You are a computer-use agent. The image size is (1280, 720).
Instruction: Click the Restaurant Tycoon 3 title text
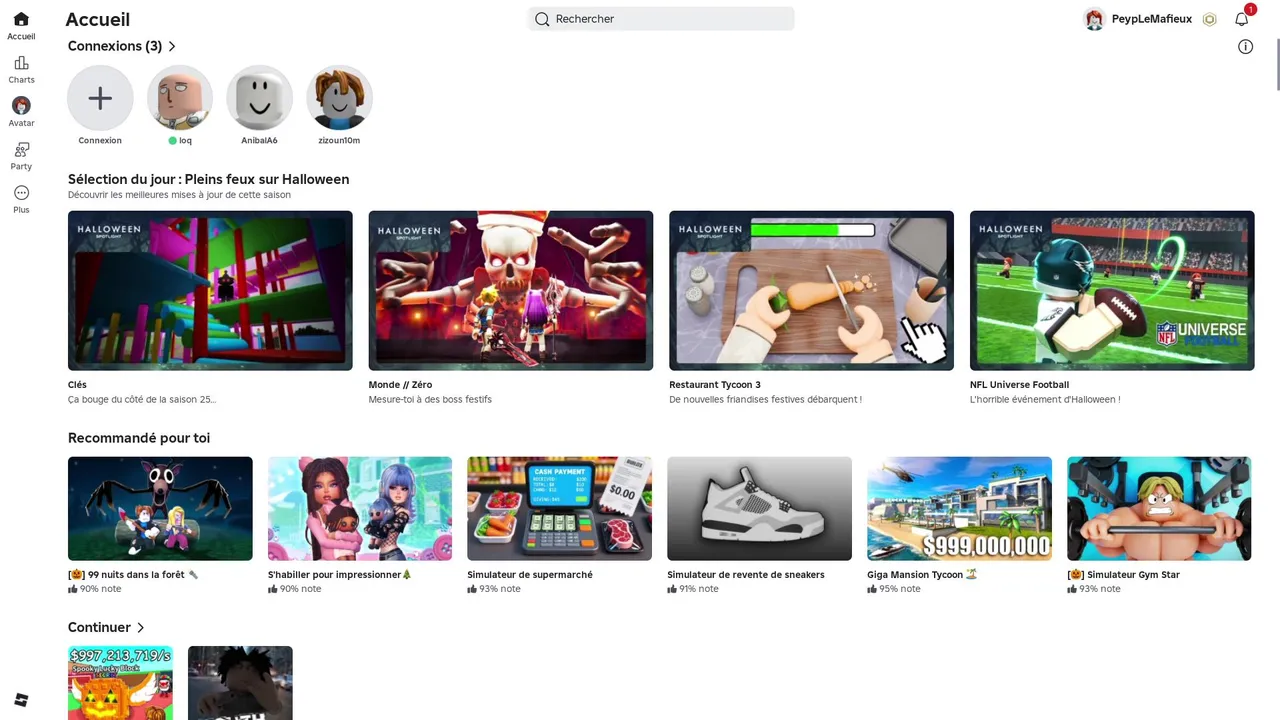[x=715, y=385]
